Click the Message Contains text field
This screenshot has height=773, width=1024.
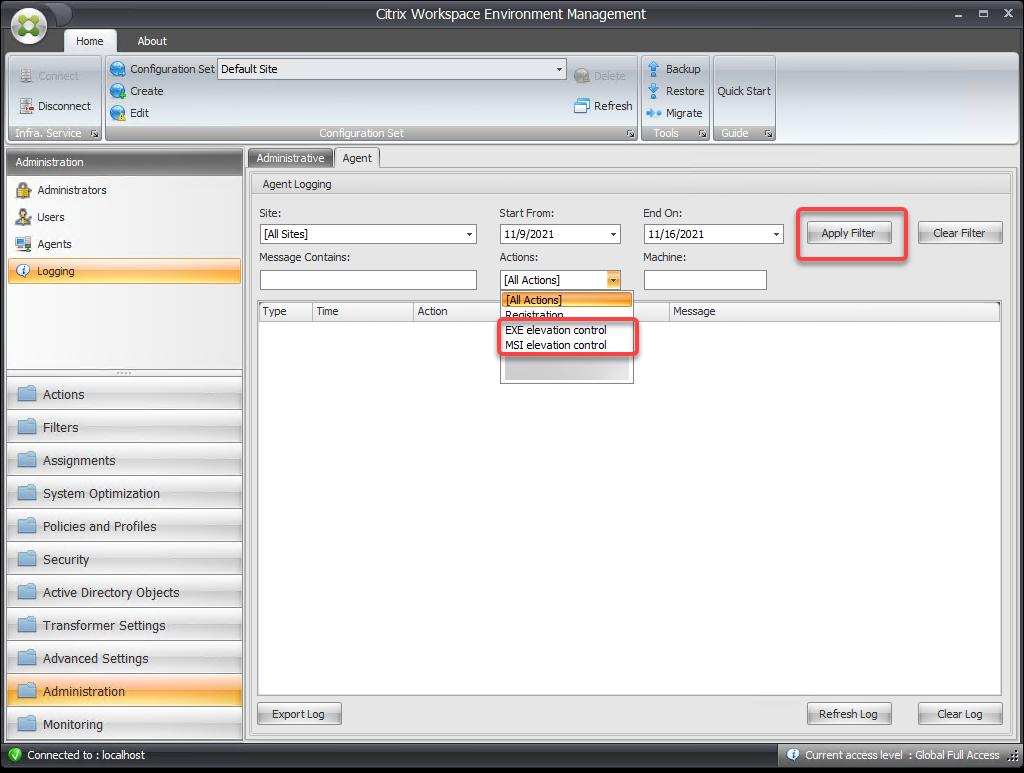pyautogui.click(x=368, y=280)
